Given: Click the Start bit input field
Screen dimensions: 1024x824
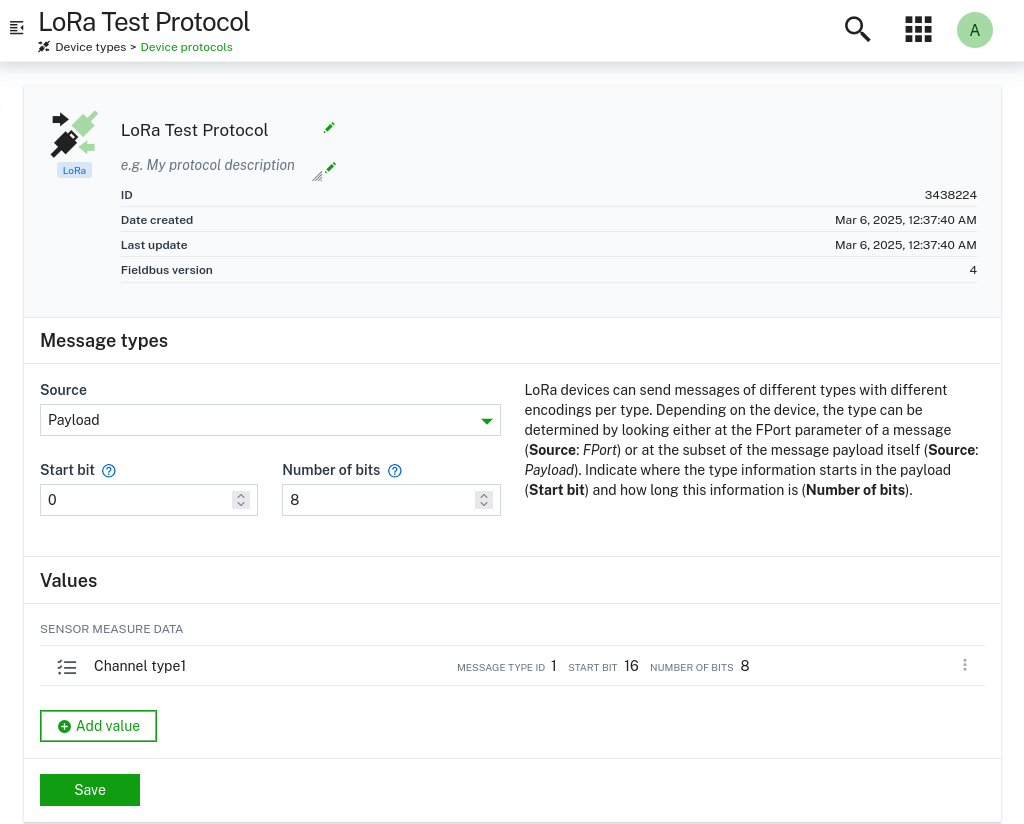Looking at the screenshot, I should point(135,500).
